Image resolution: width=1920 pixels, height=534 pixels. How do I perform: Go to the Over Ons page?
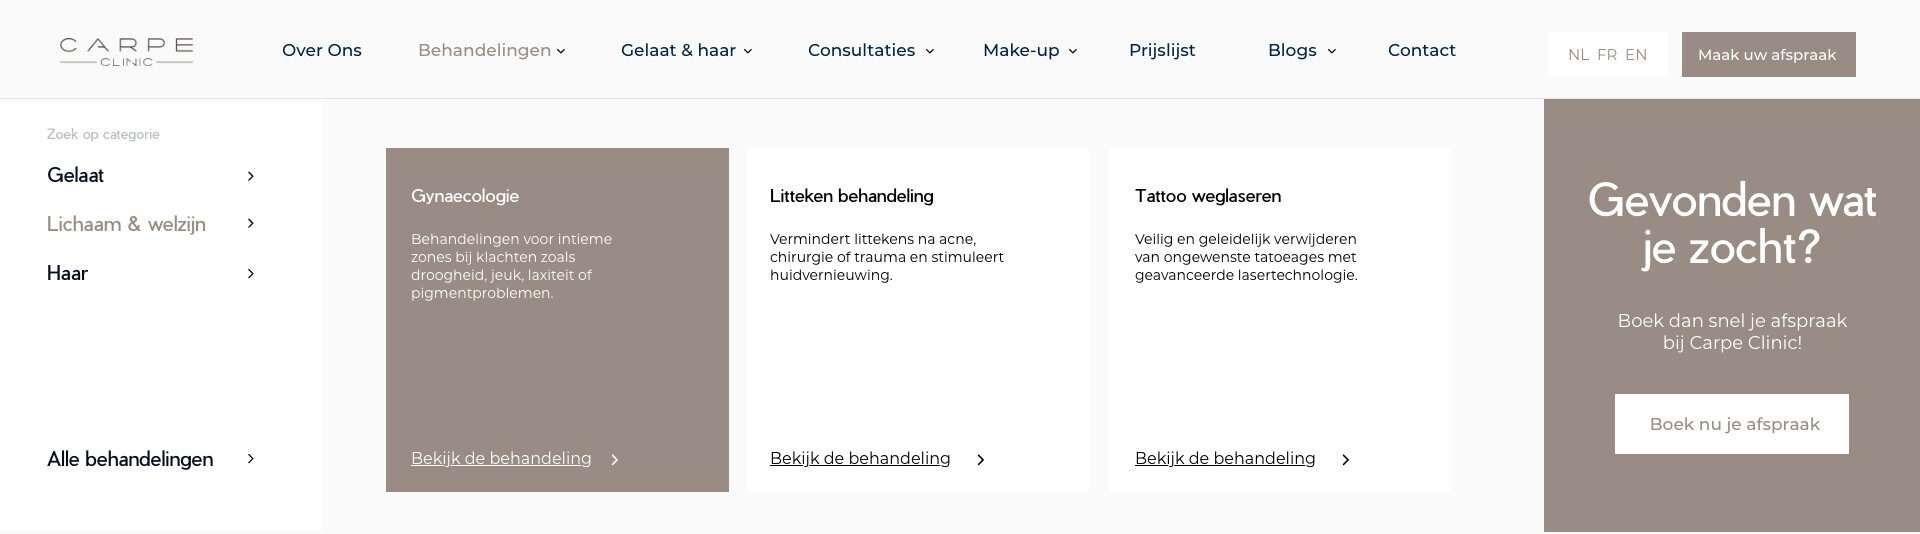coord(322,50)
